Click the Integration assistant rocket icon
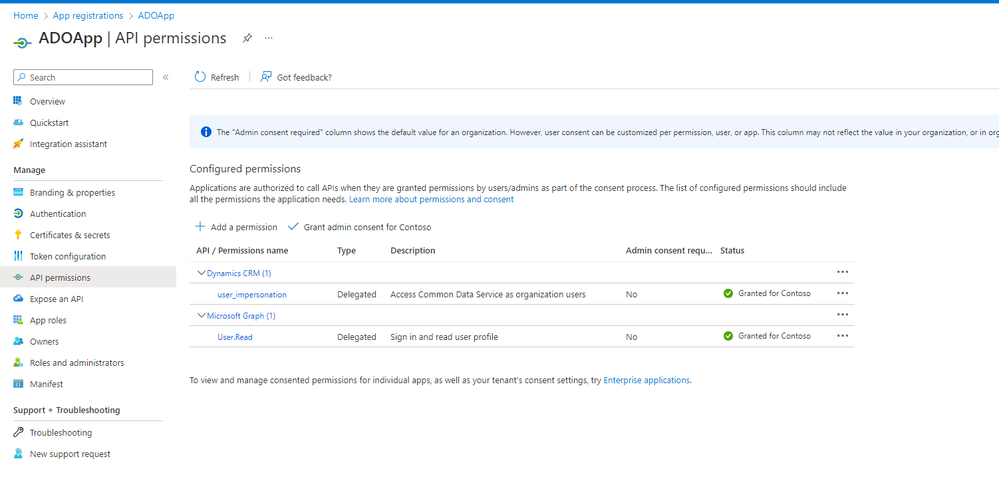 18,144
